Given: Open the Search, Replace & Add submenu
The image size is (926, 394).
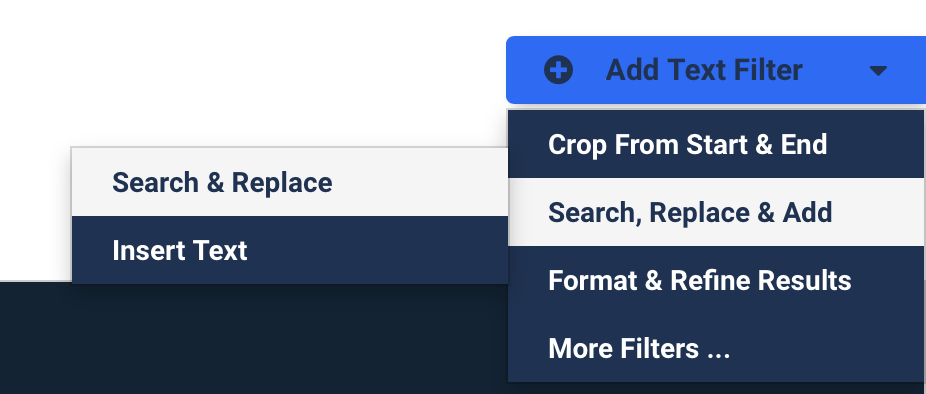Looking at the screenshot, I should coord(716,212).
